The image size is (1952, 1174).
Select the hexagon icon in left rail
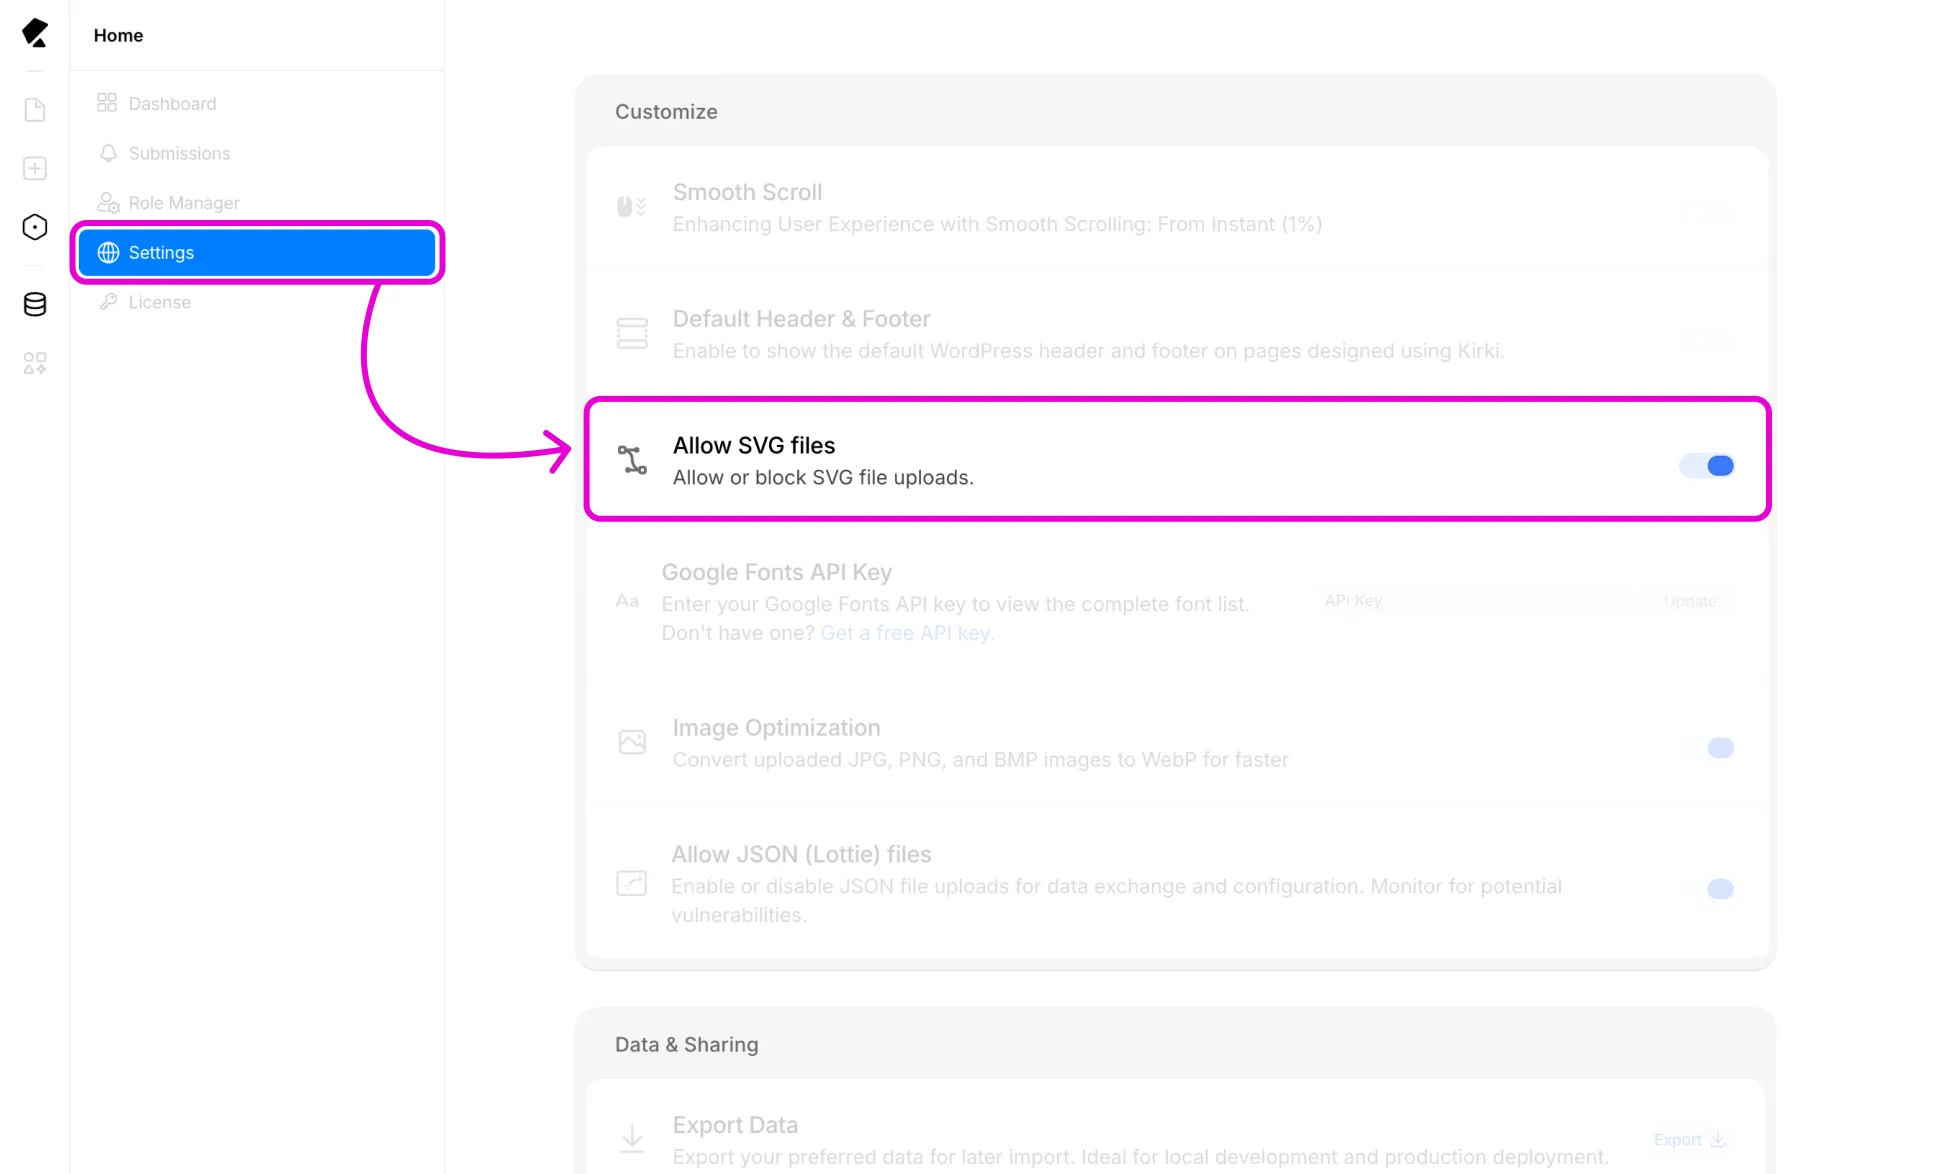tap(35, 227)
